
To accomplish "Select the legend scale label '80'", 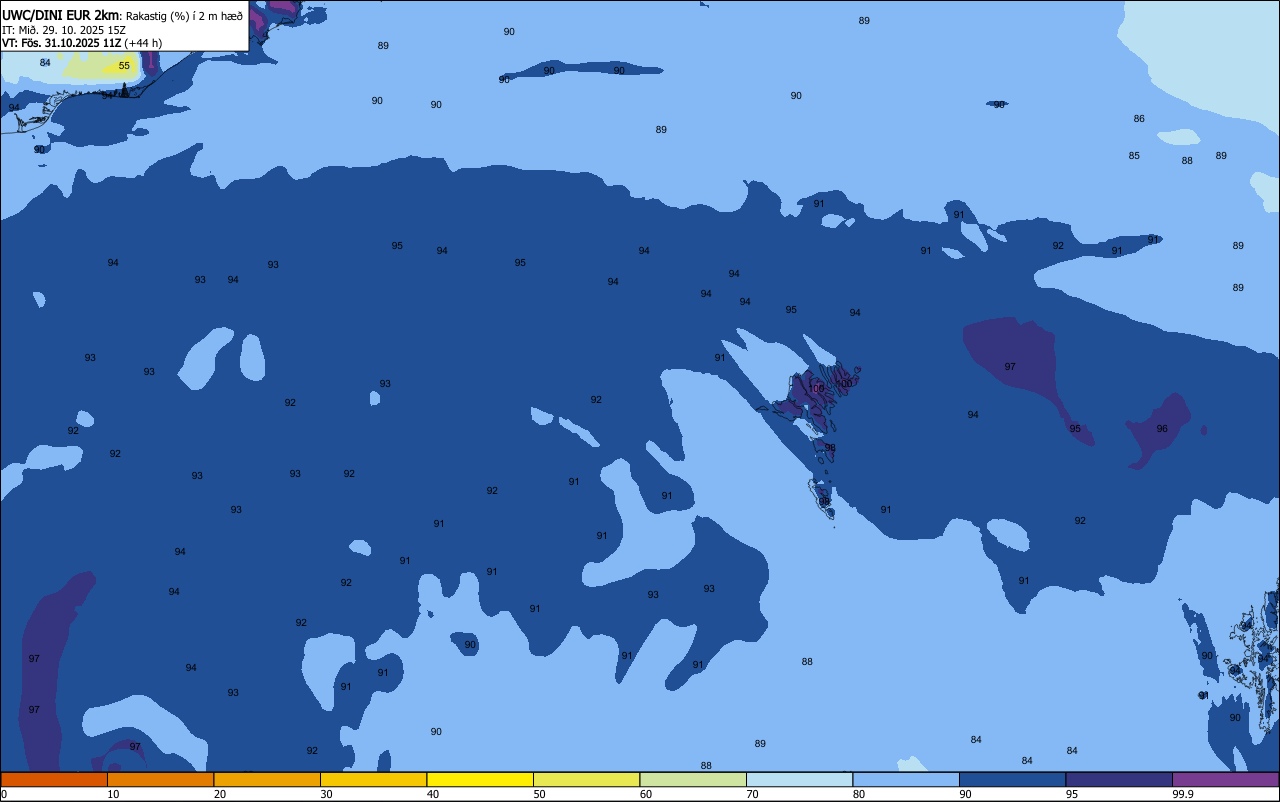I will pyautogui.click(x=859, y=794).
